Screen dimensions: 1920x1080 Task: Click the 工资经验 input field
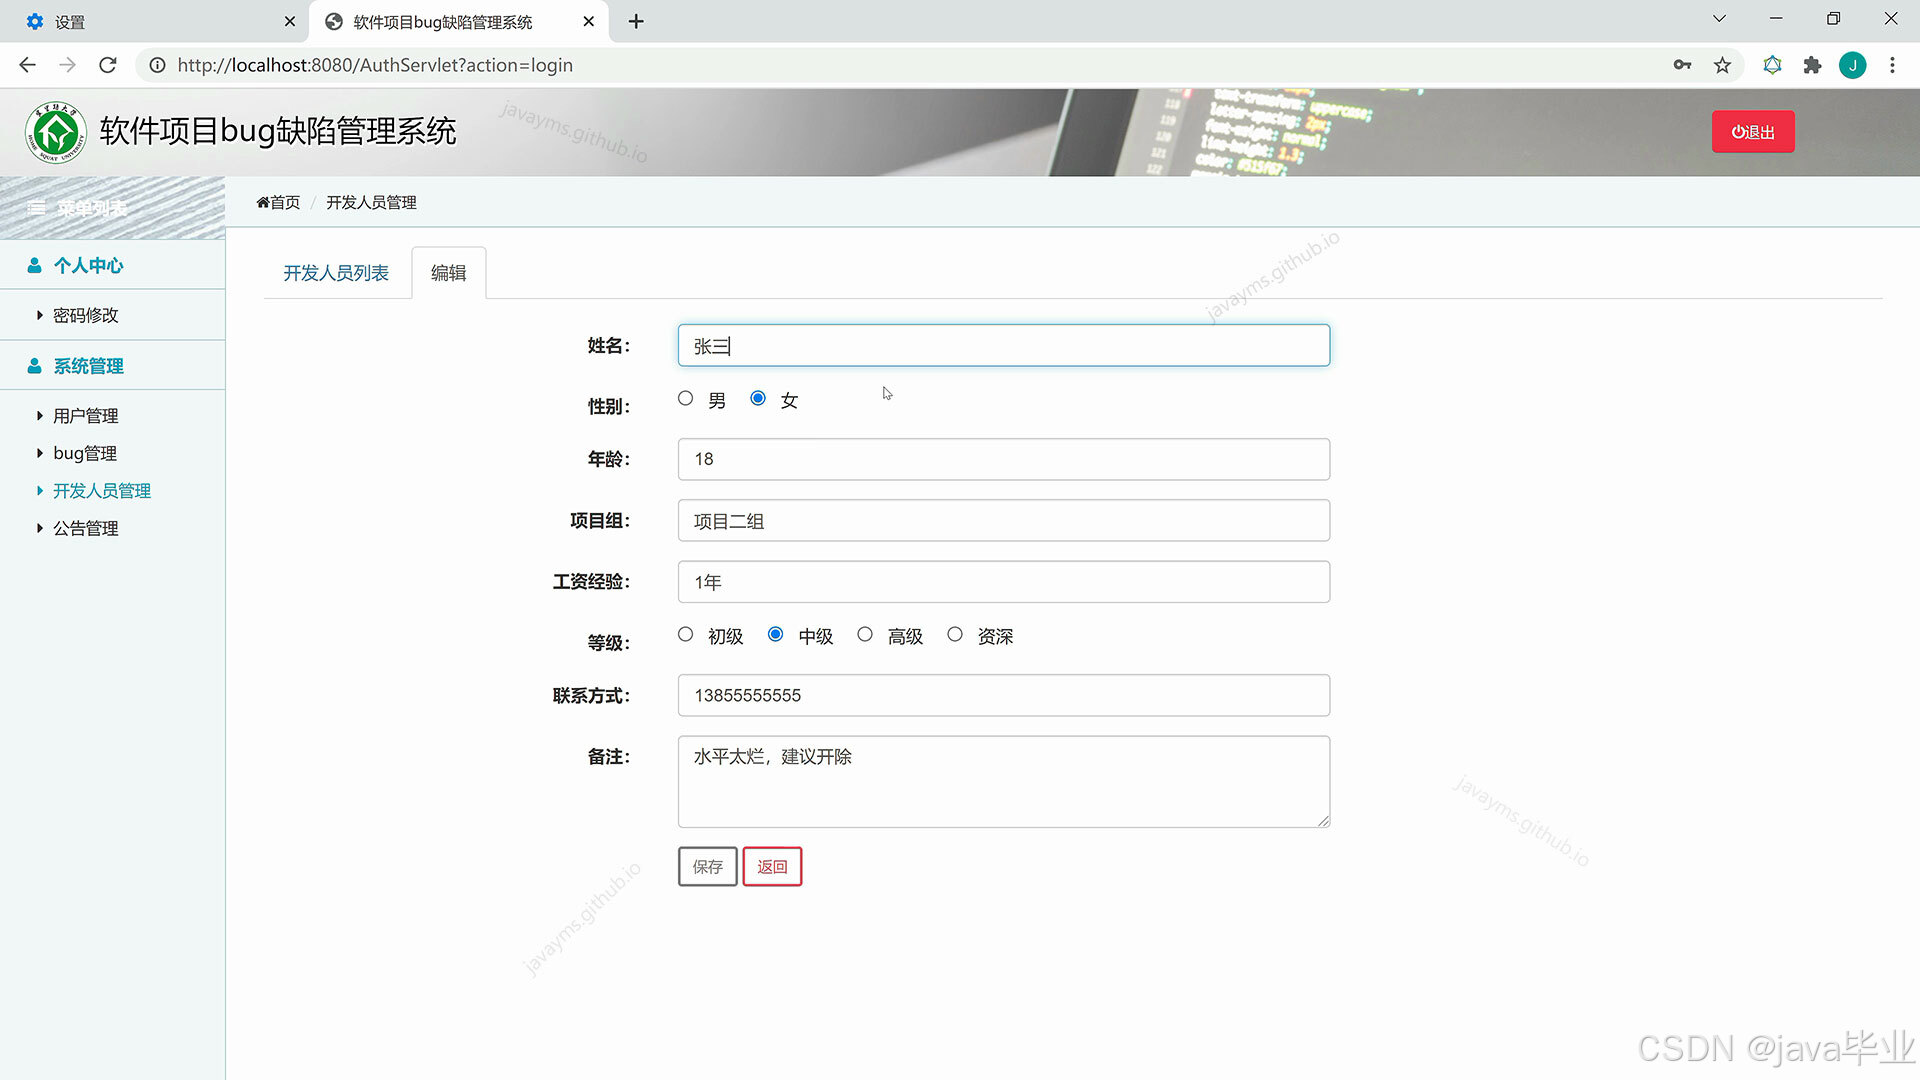(x=1004, y=581)
